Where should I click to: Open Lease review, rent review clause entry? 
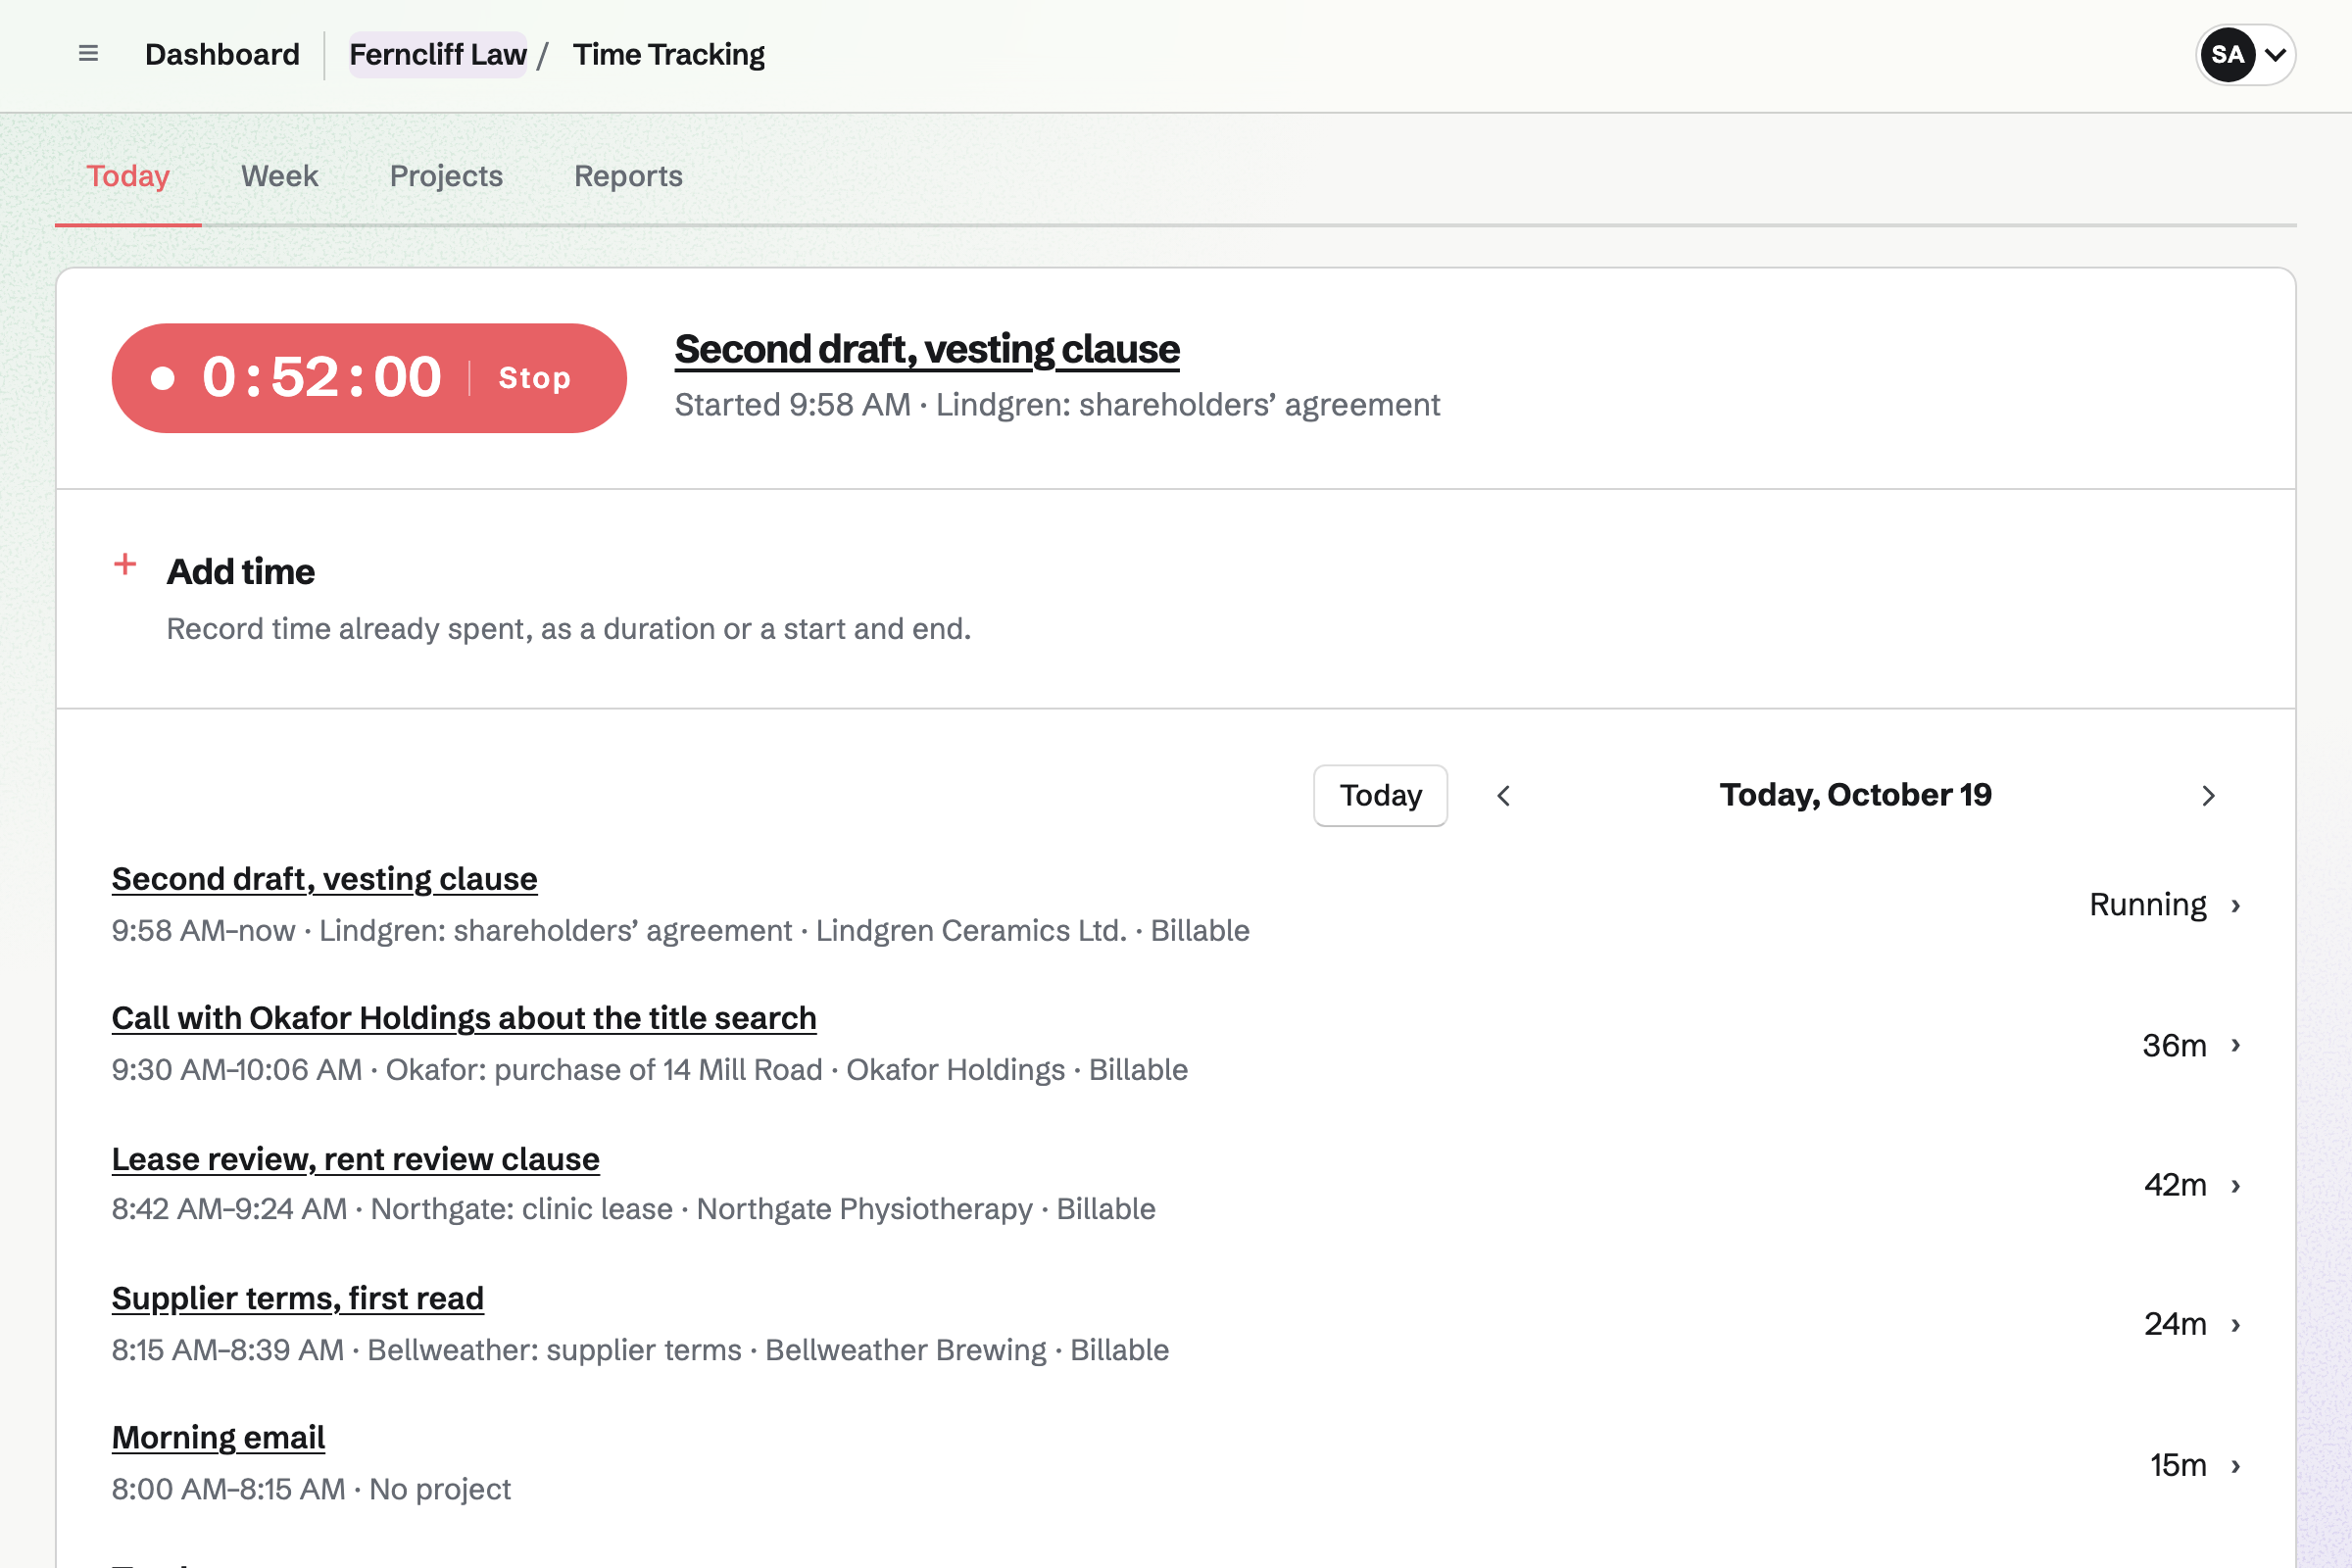355,1158
